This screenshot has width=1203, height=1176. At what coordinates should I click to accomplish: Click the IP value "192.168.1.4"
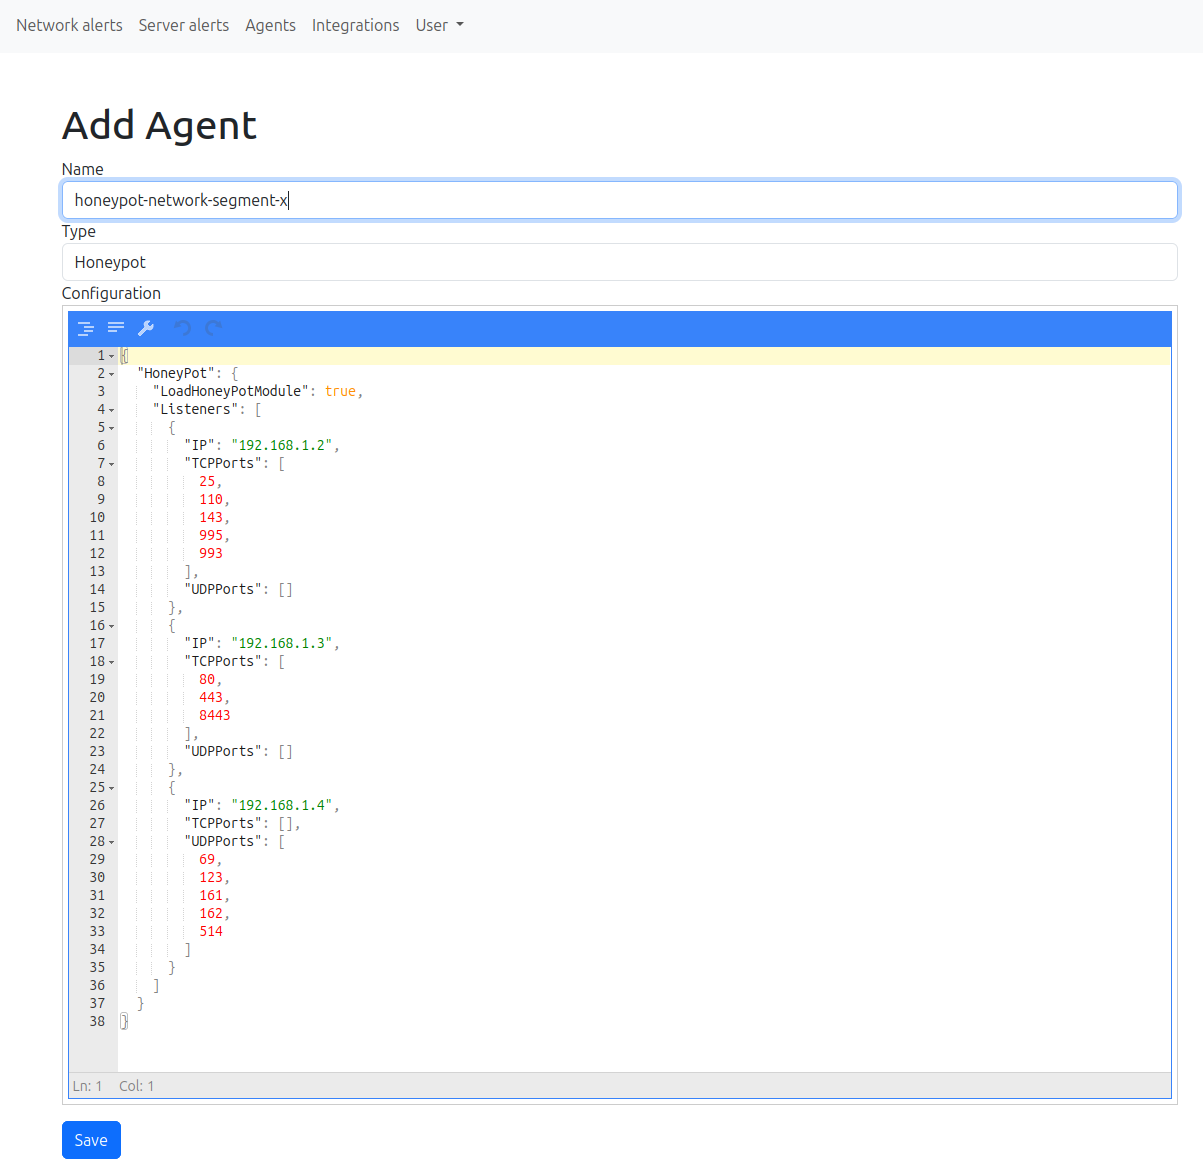(x=282, y=805)
